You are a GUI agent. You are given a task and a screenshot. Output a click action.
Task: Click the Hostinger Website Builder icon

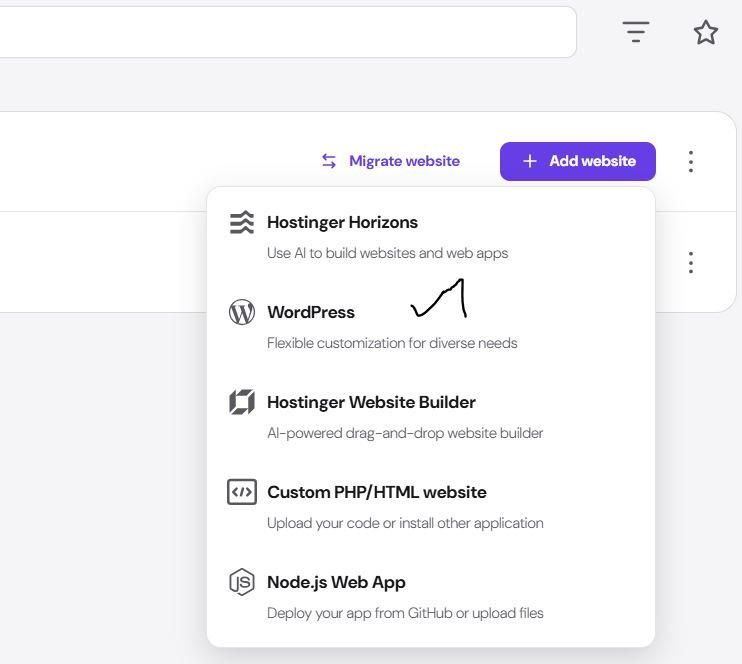242,402
